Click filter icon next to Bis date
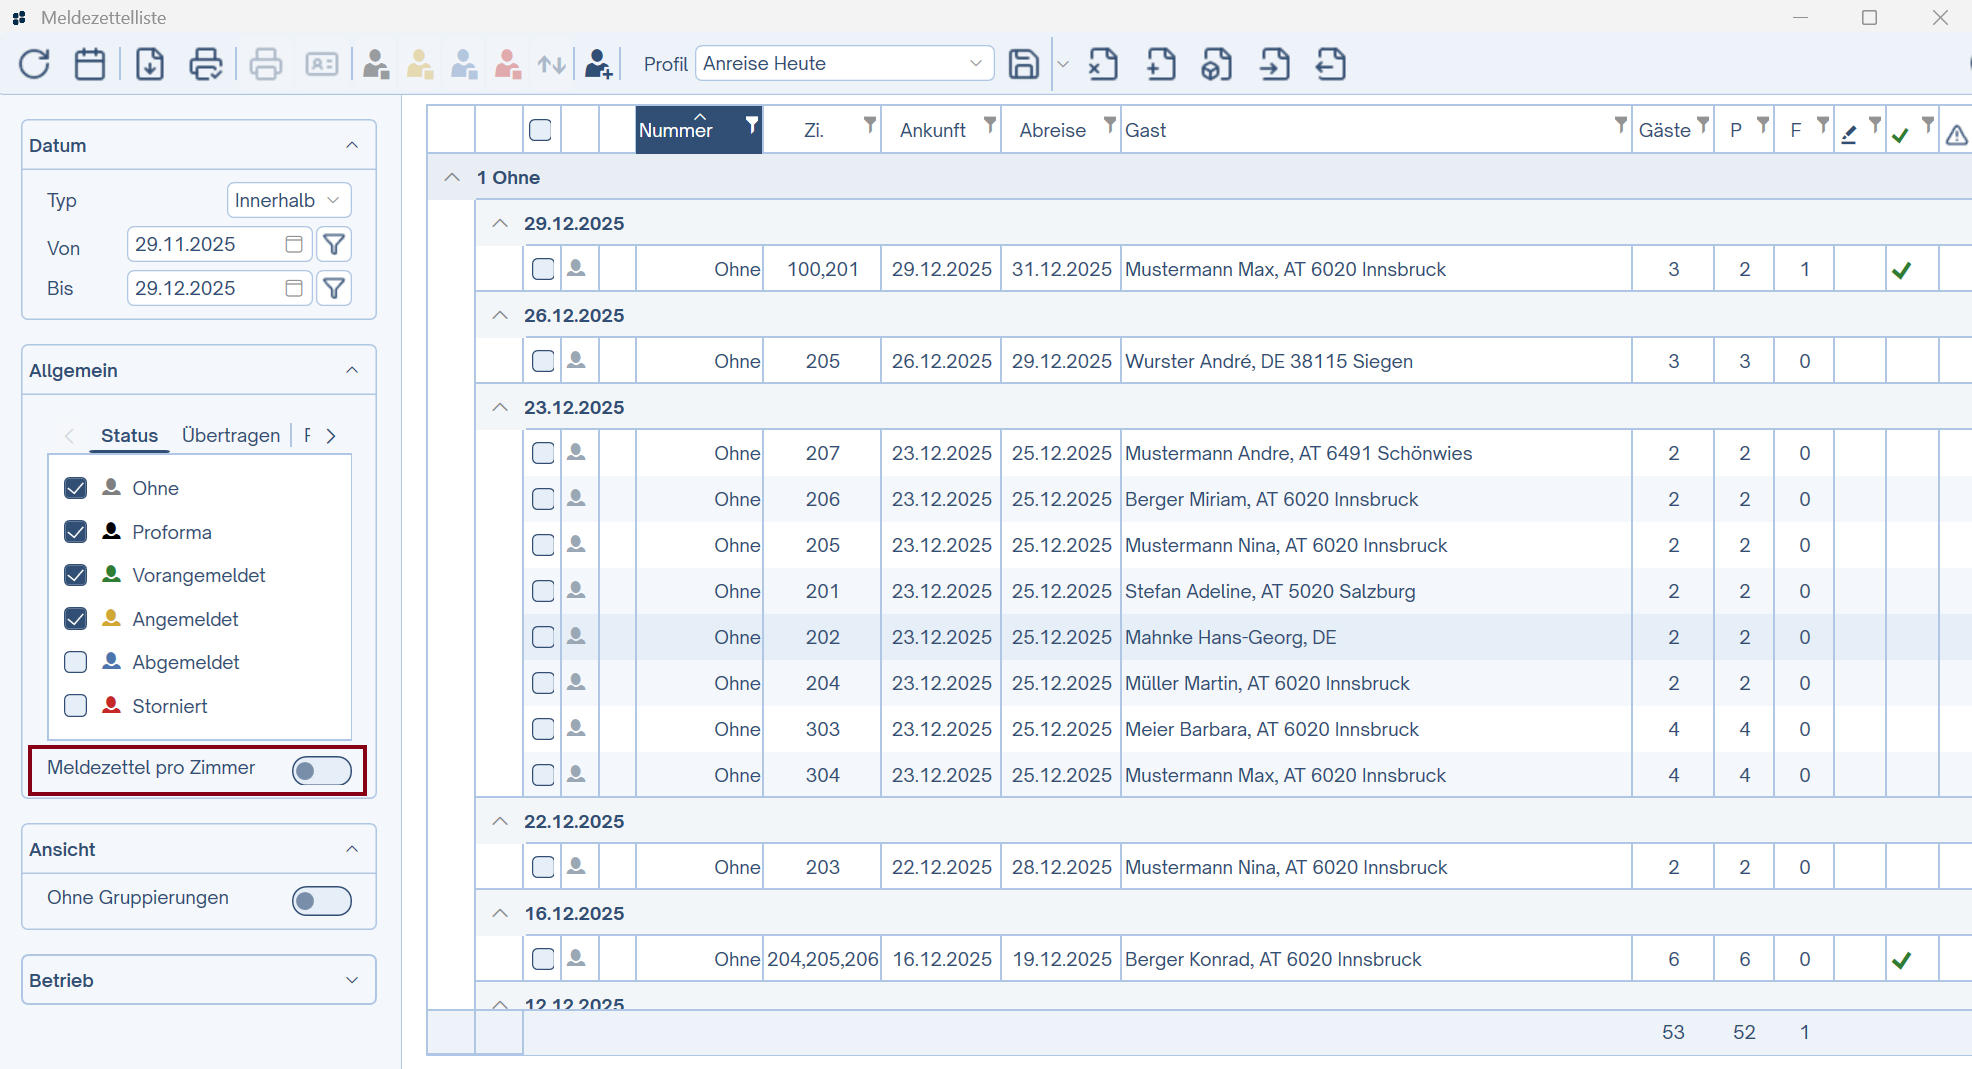 tap(334, 288)
